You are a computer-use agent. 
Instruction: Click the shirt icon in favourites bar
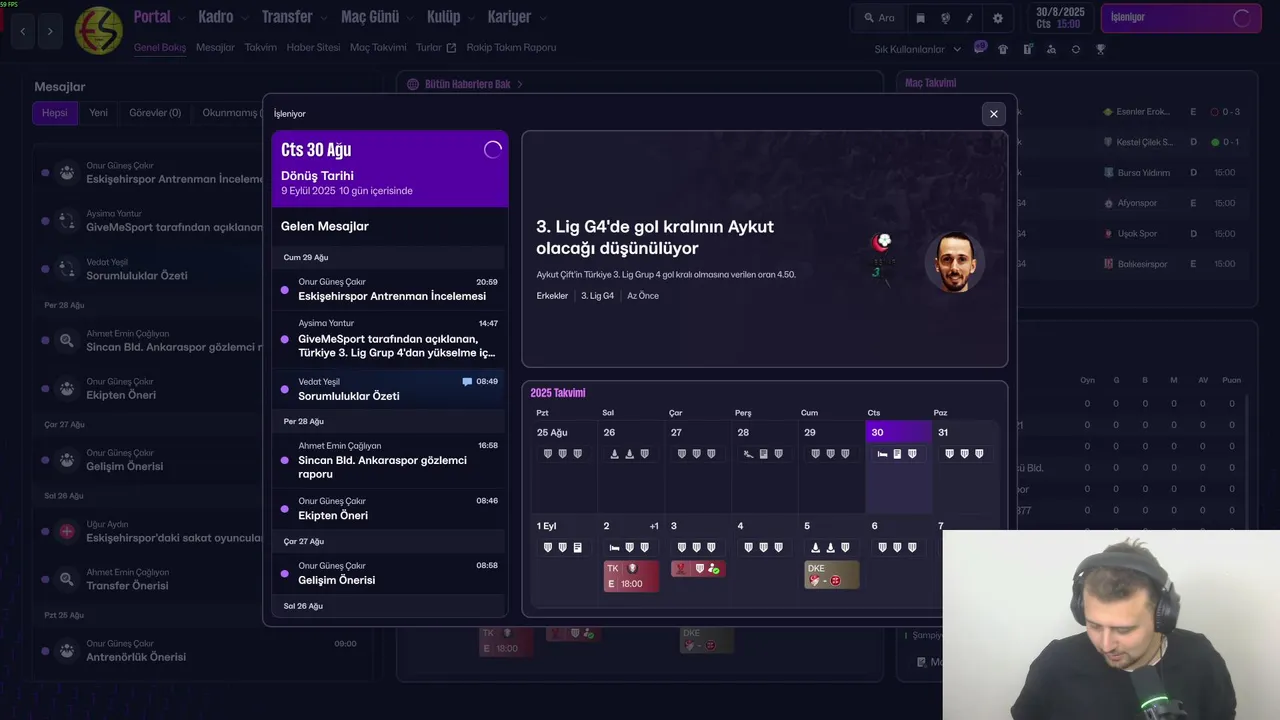(x=1003, y=49)
